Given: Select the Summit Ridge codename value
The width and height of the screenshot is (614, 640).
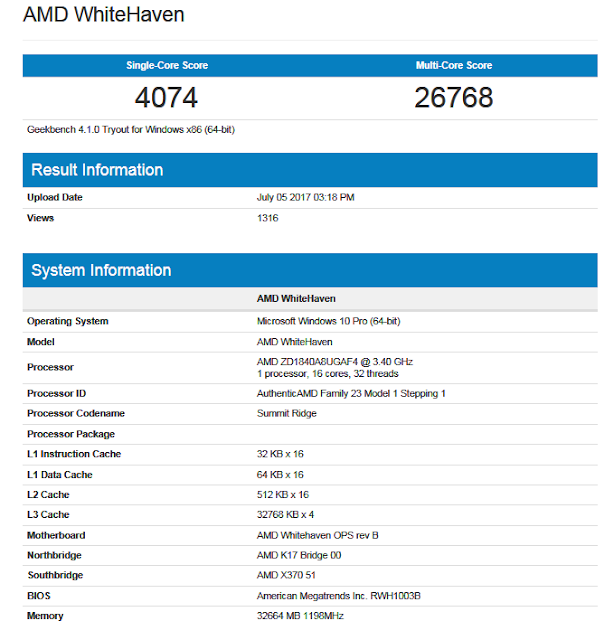Looking at the screenshot, I should click(287, 413).
